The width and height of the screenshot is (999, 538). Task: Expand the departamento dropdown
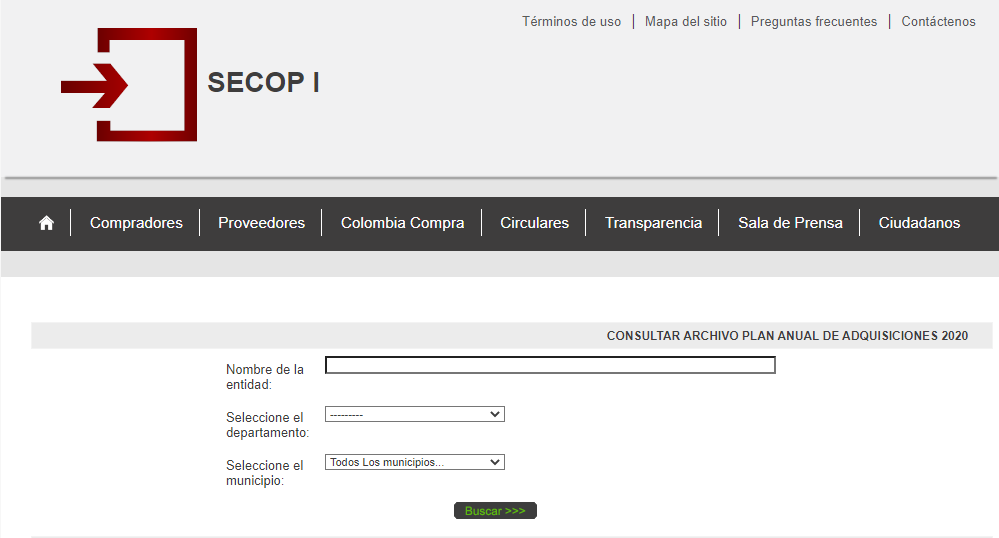(415, 414)
